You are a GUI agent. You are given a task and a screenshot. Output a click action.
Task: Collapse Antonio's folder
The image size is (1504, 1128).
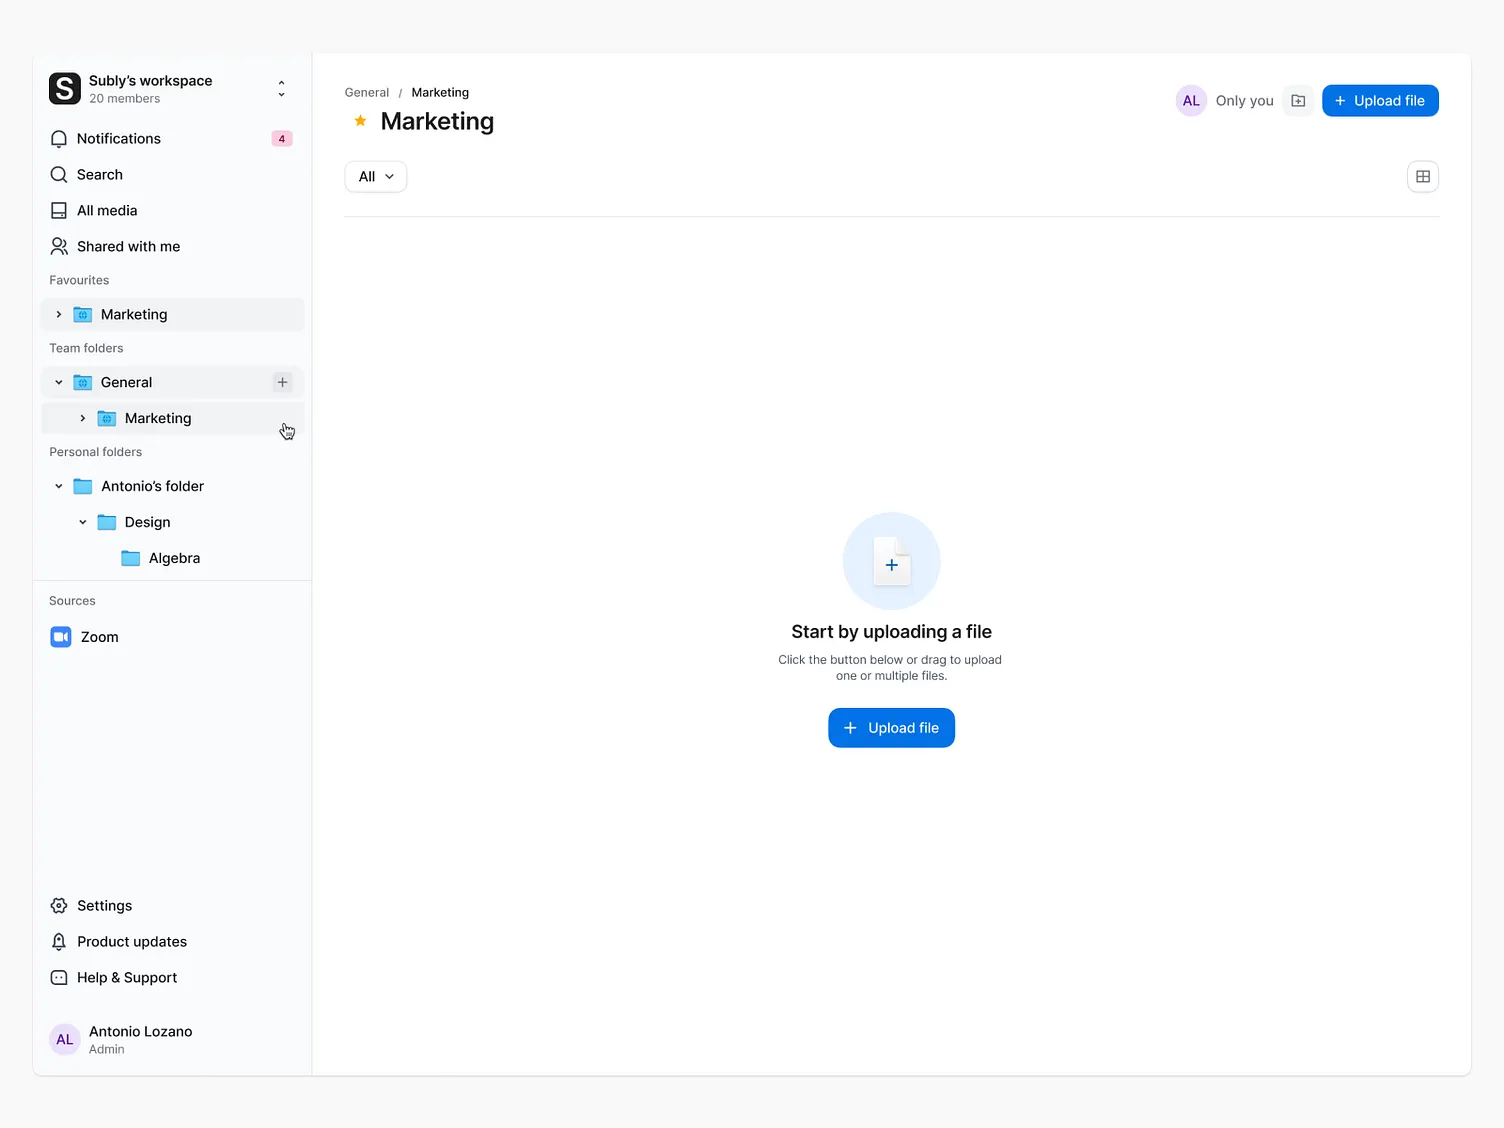coord(58,486)
